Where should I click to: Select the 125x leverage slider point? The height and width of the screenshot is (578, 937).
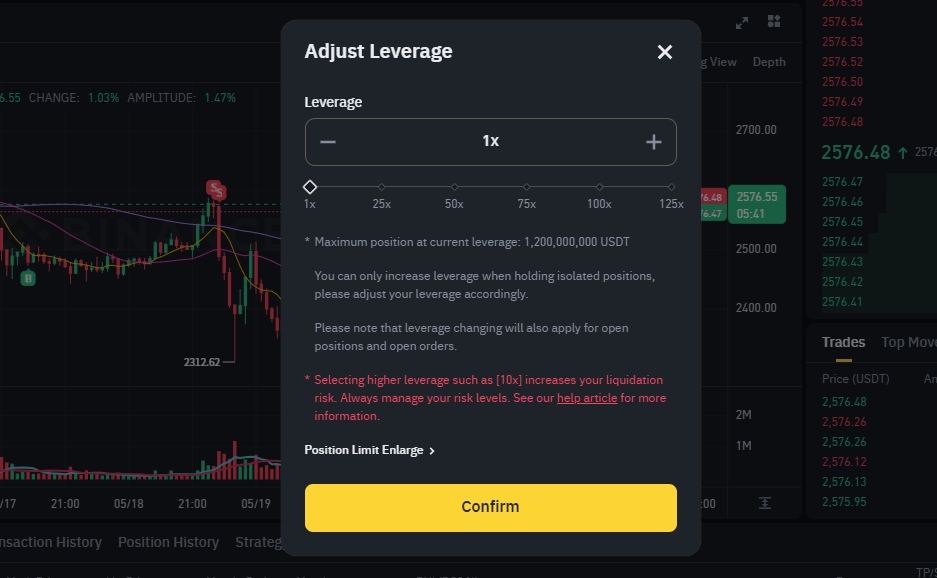[672, 187]
